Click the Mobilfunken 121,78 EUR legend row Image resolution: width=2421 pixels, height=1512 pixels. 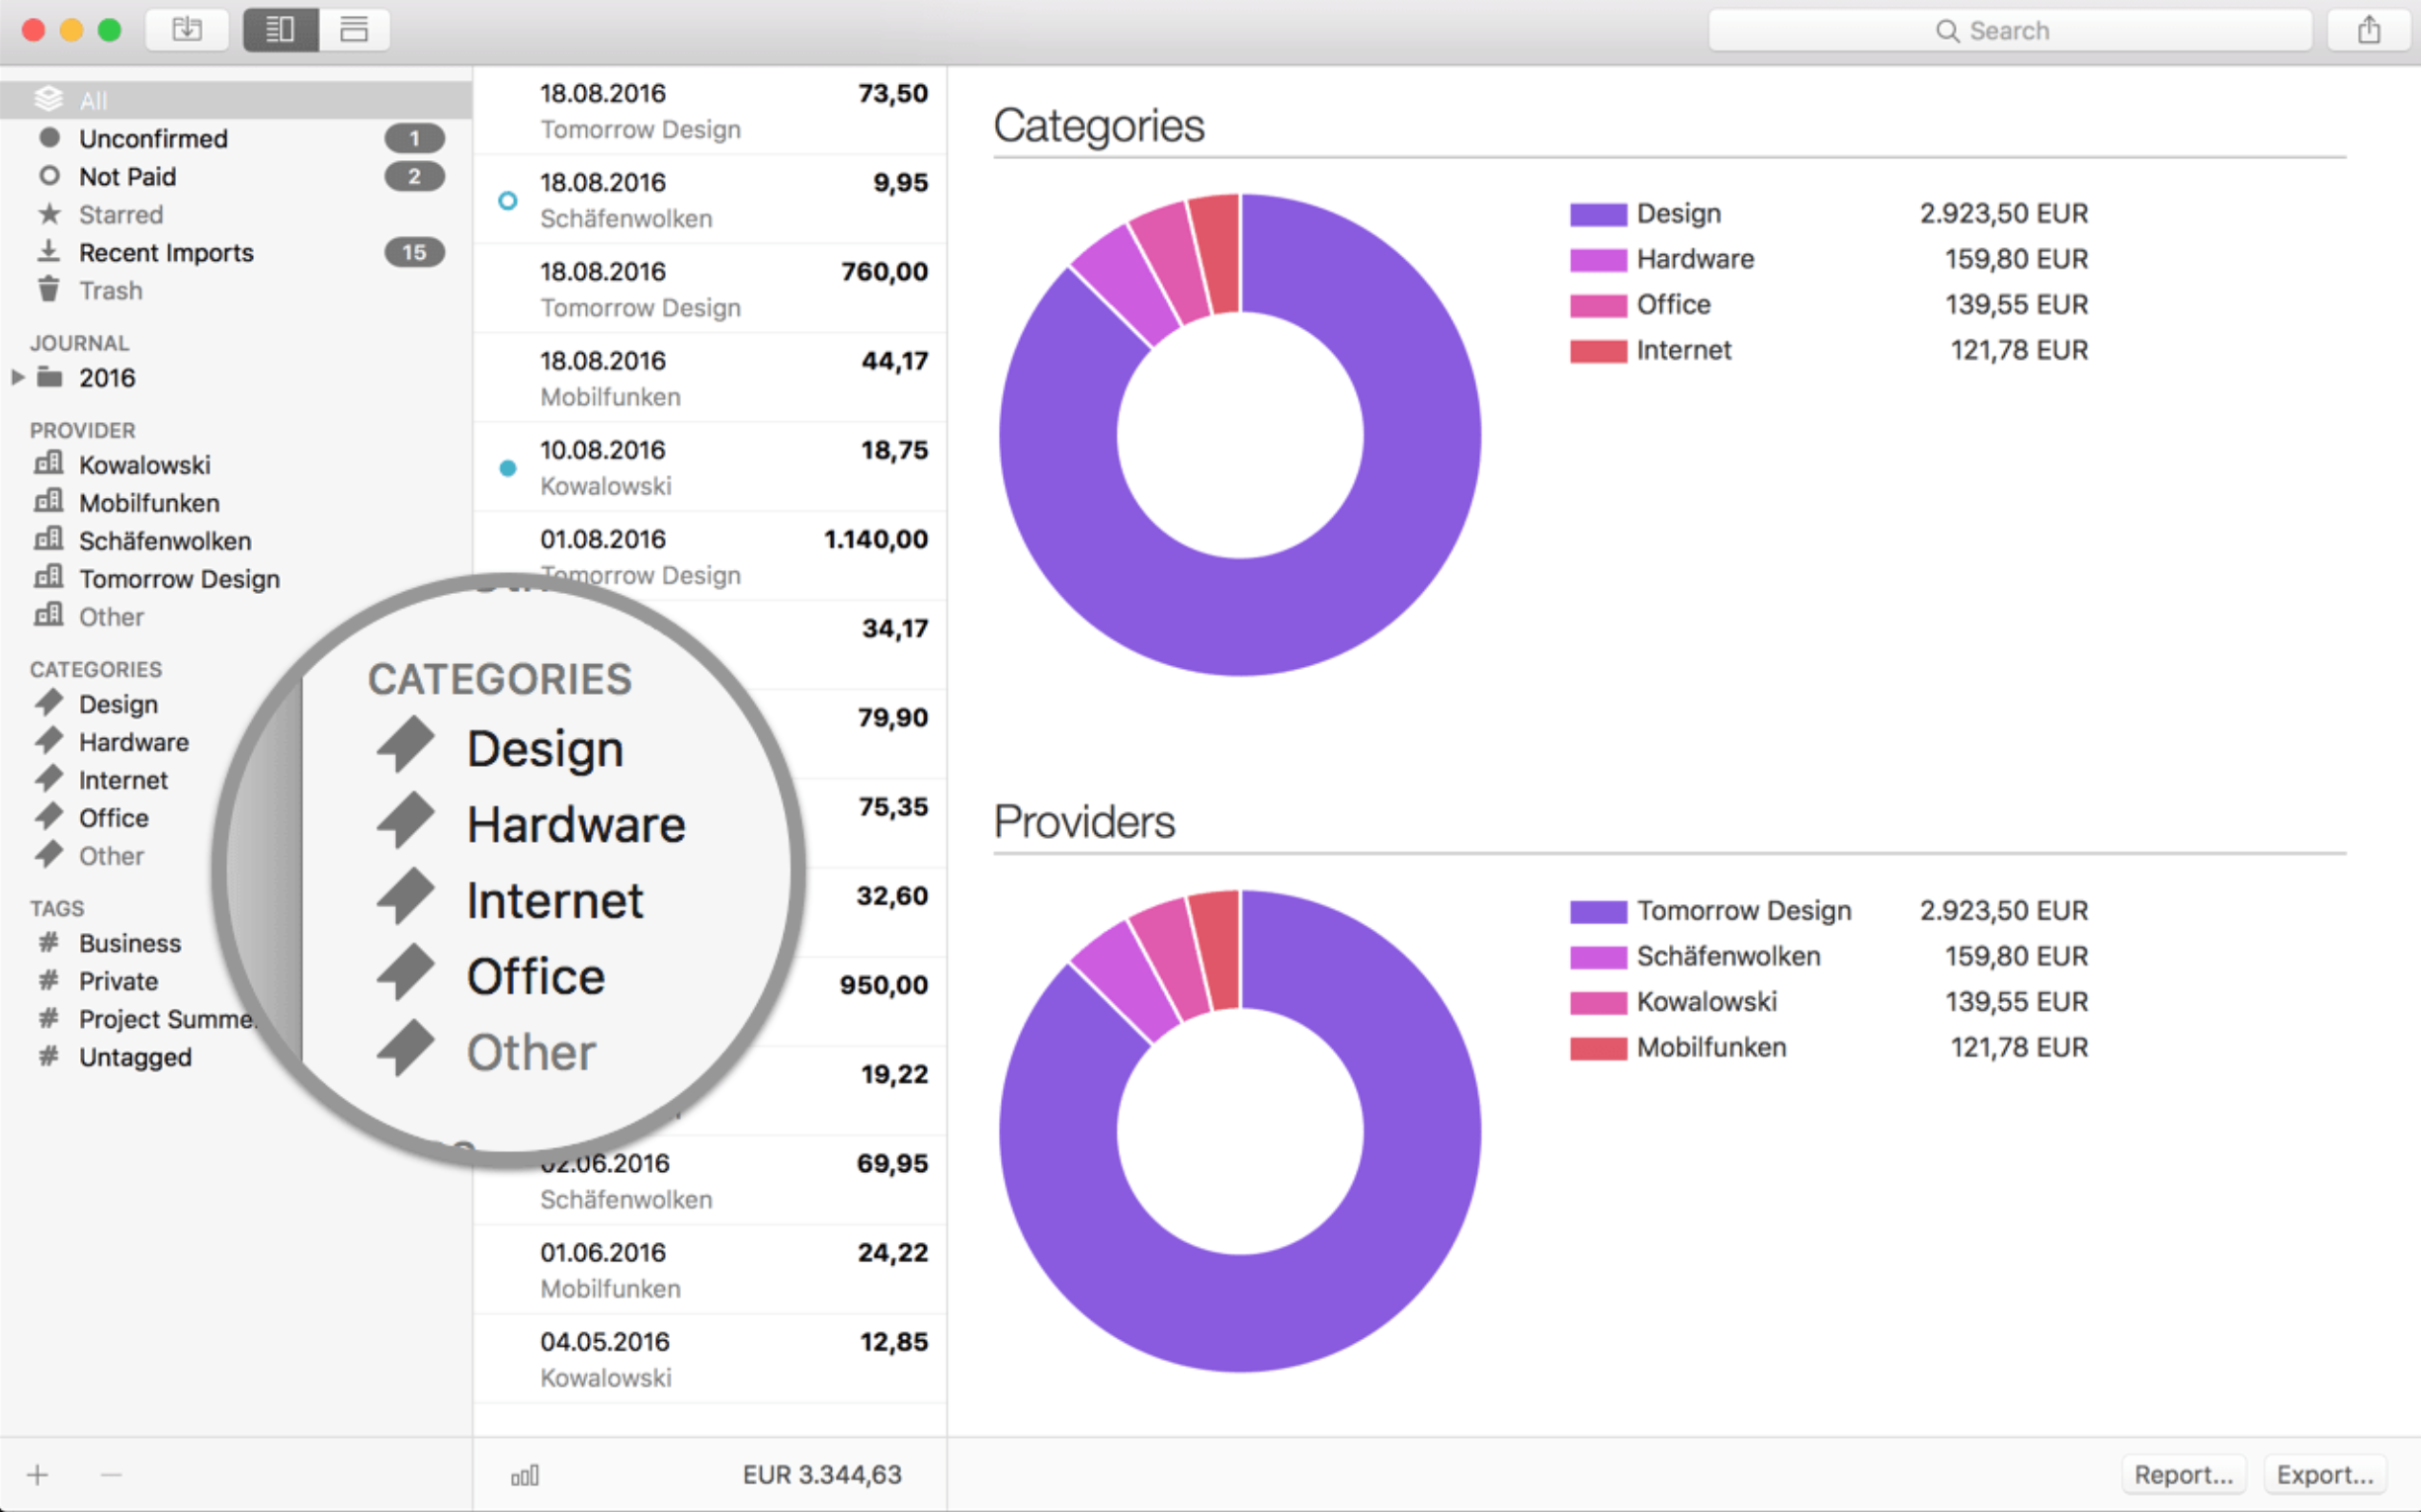point(1829,1047)
